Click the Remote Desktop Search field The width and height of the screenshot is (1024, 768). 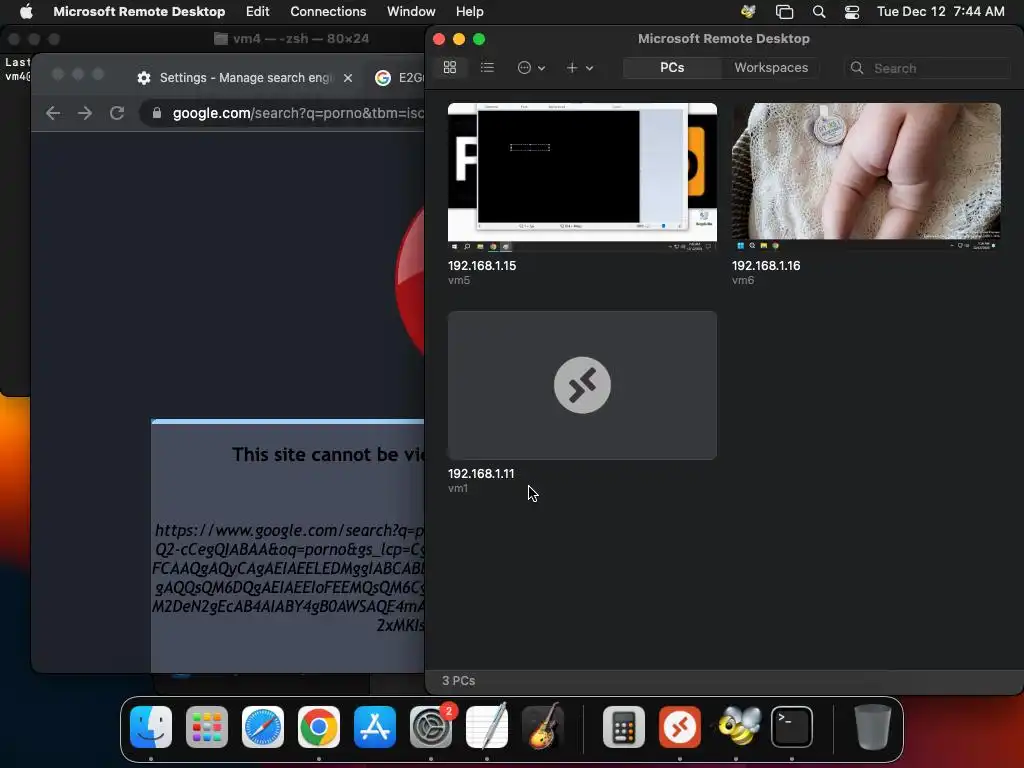point(928,68)
